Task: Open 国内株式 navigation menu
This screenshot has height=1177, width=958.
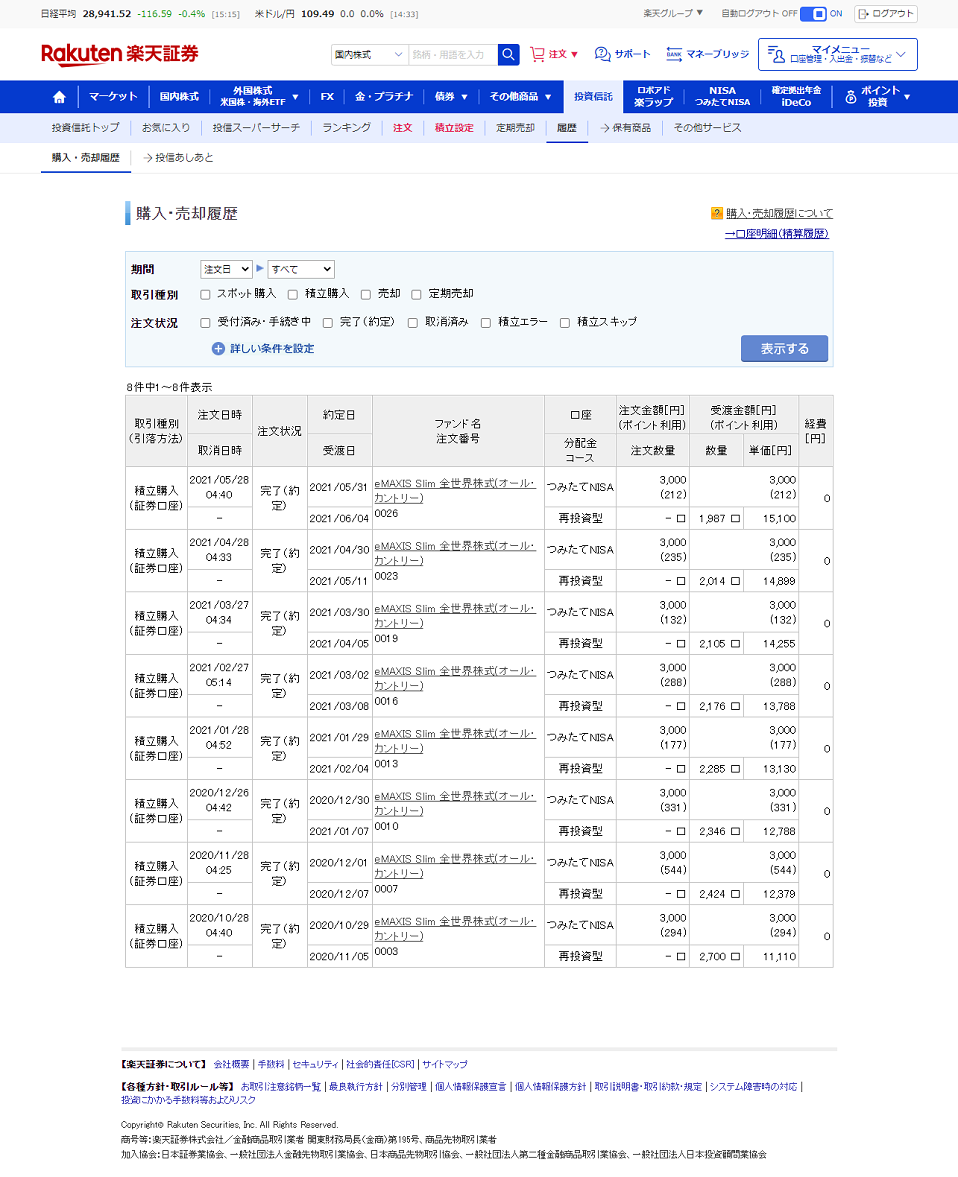Action: click(x=179, y=97)
